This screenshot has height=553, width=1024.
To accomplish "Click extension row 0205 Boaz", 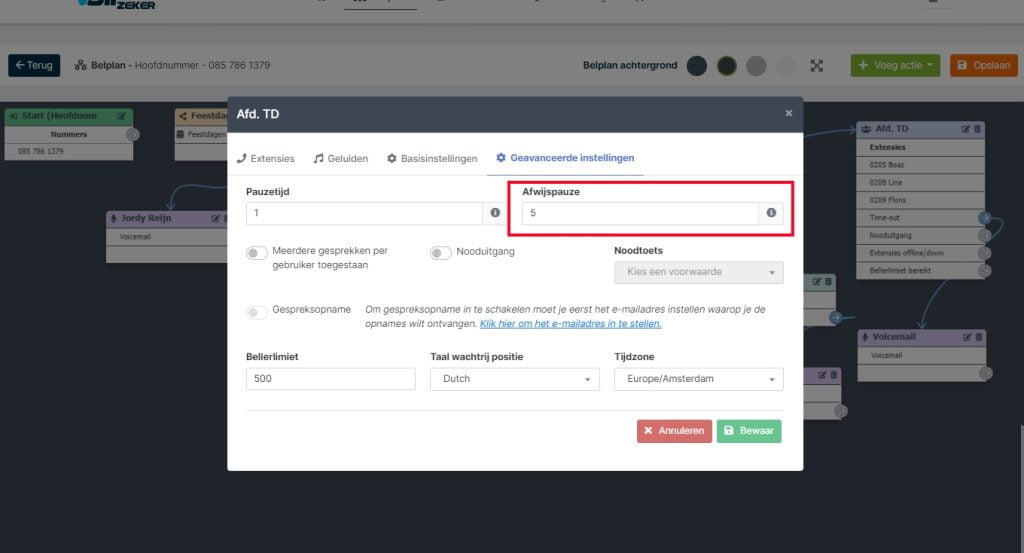I will [x=920, y=165].
